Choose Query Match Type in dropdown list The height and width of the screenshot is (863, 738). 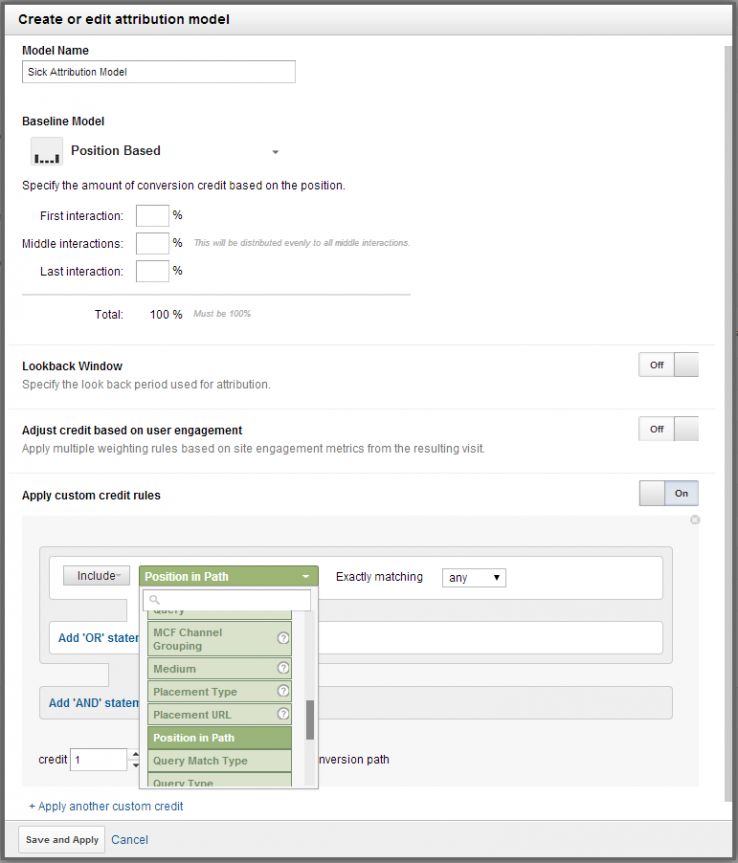point(220,761)
